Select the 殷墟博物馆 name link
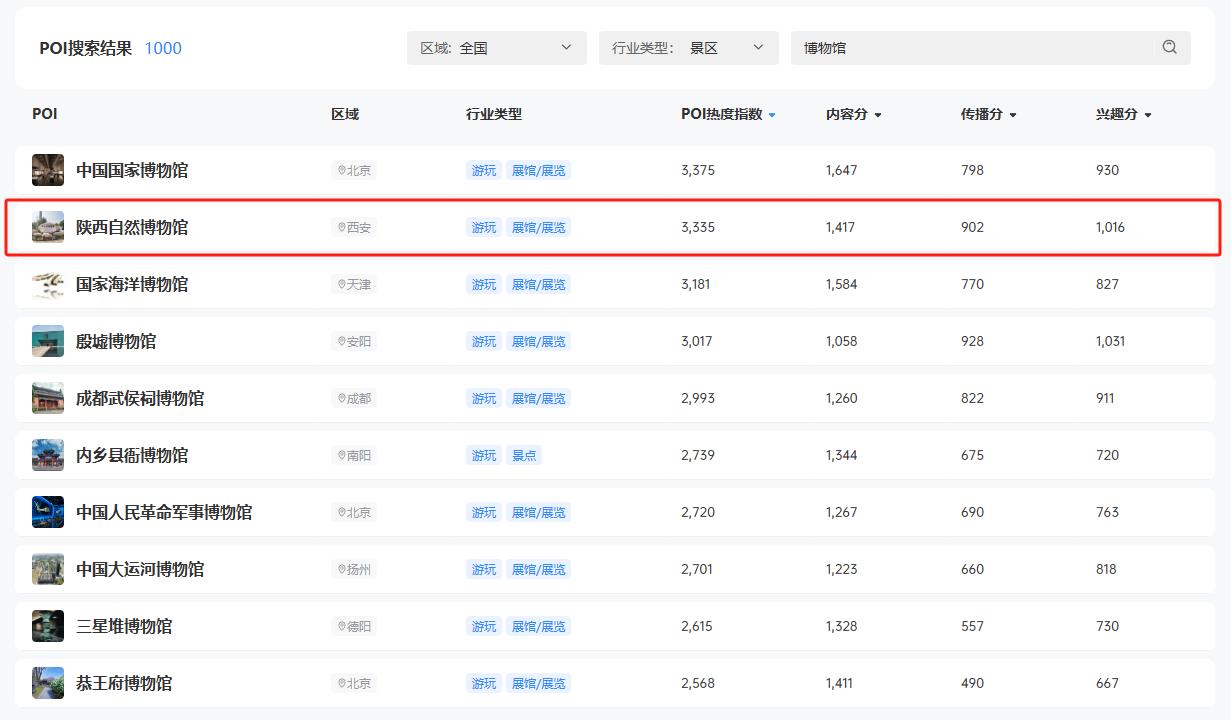The image size is (1231, 720). pos(116,341)
